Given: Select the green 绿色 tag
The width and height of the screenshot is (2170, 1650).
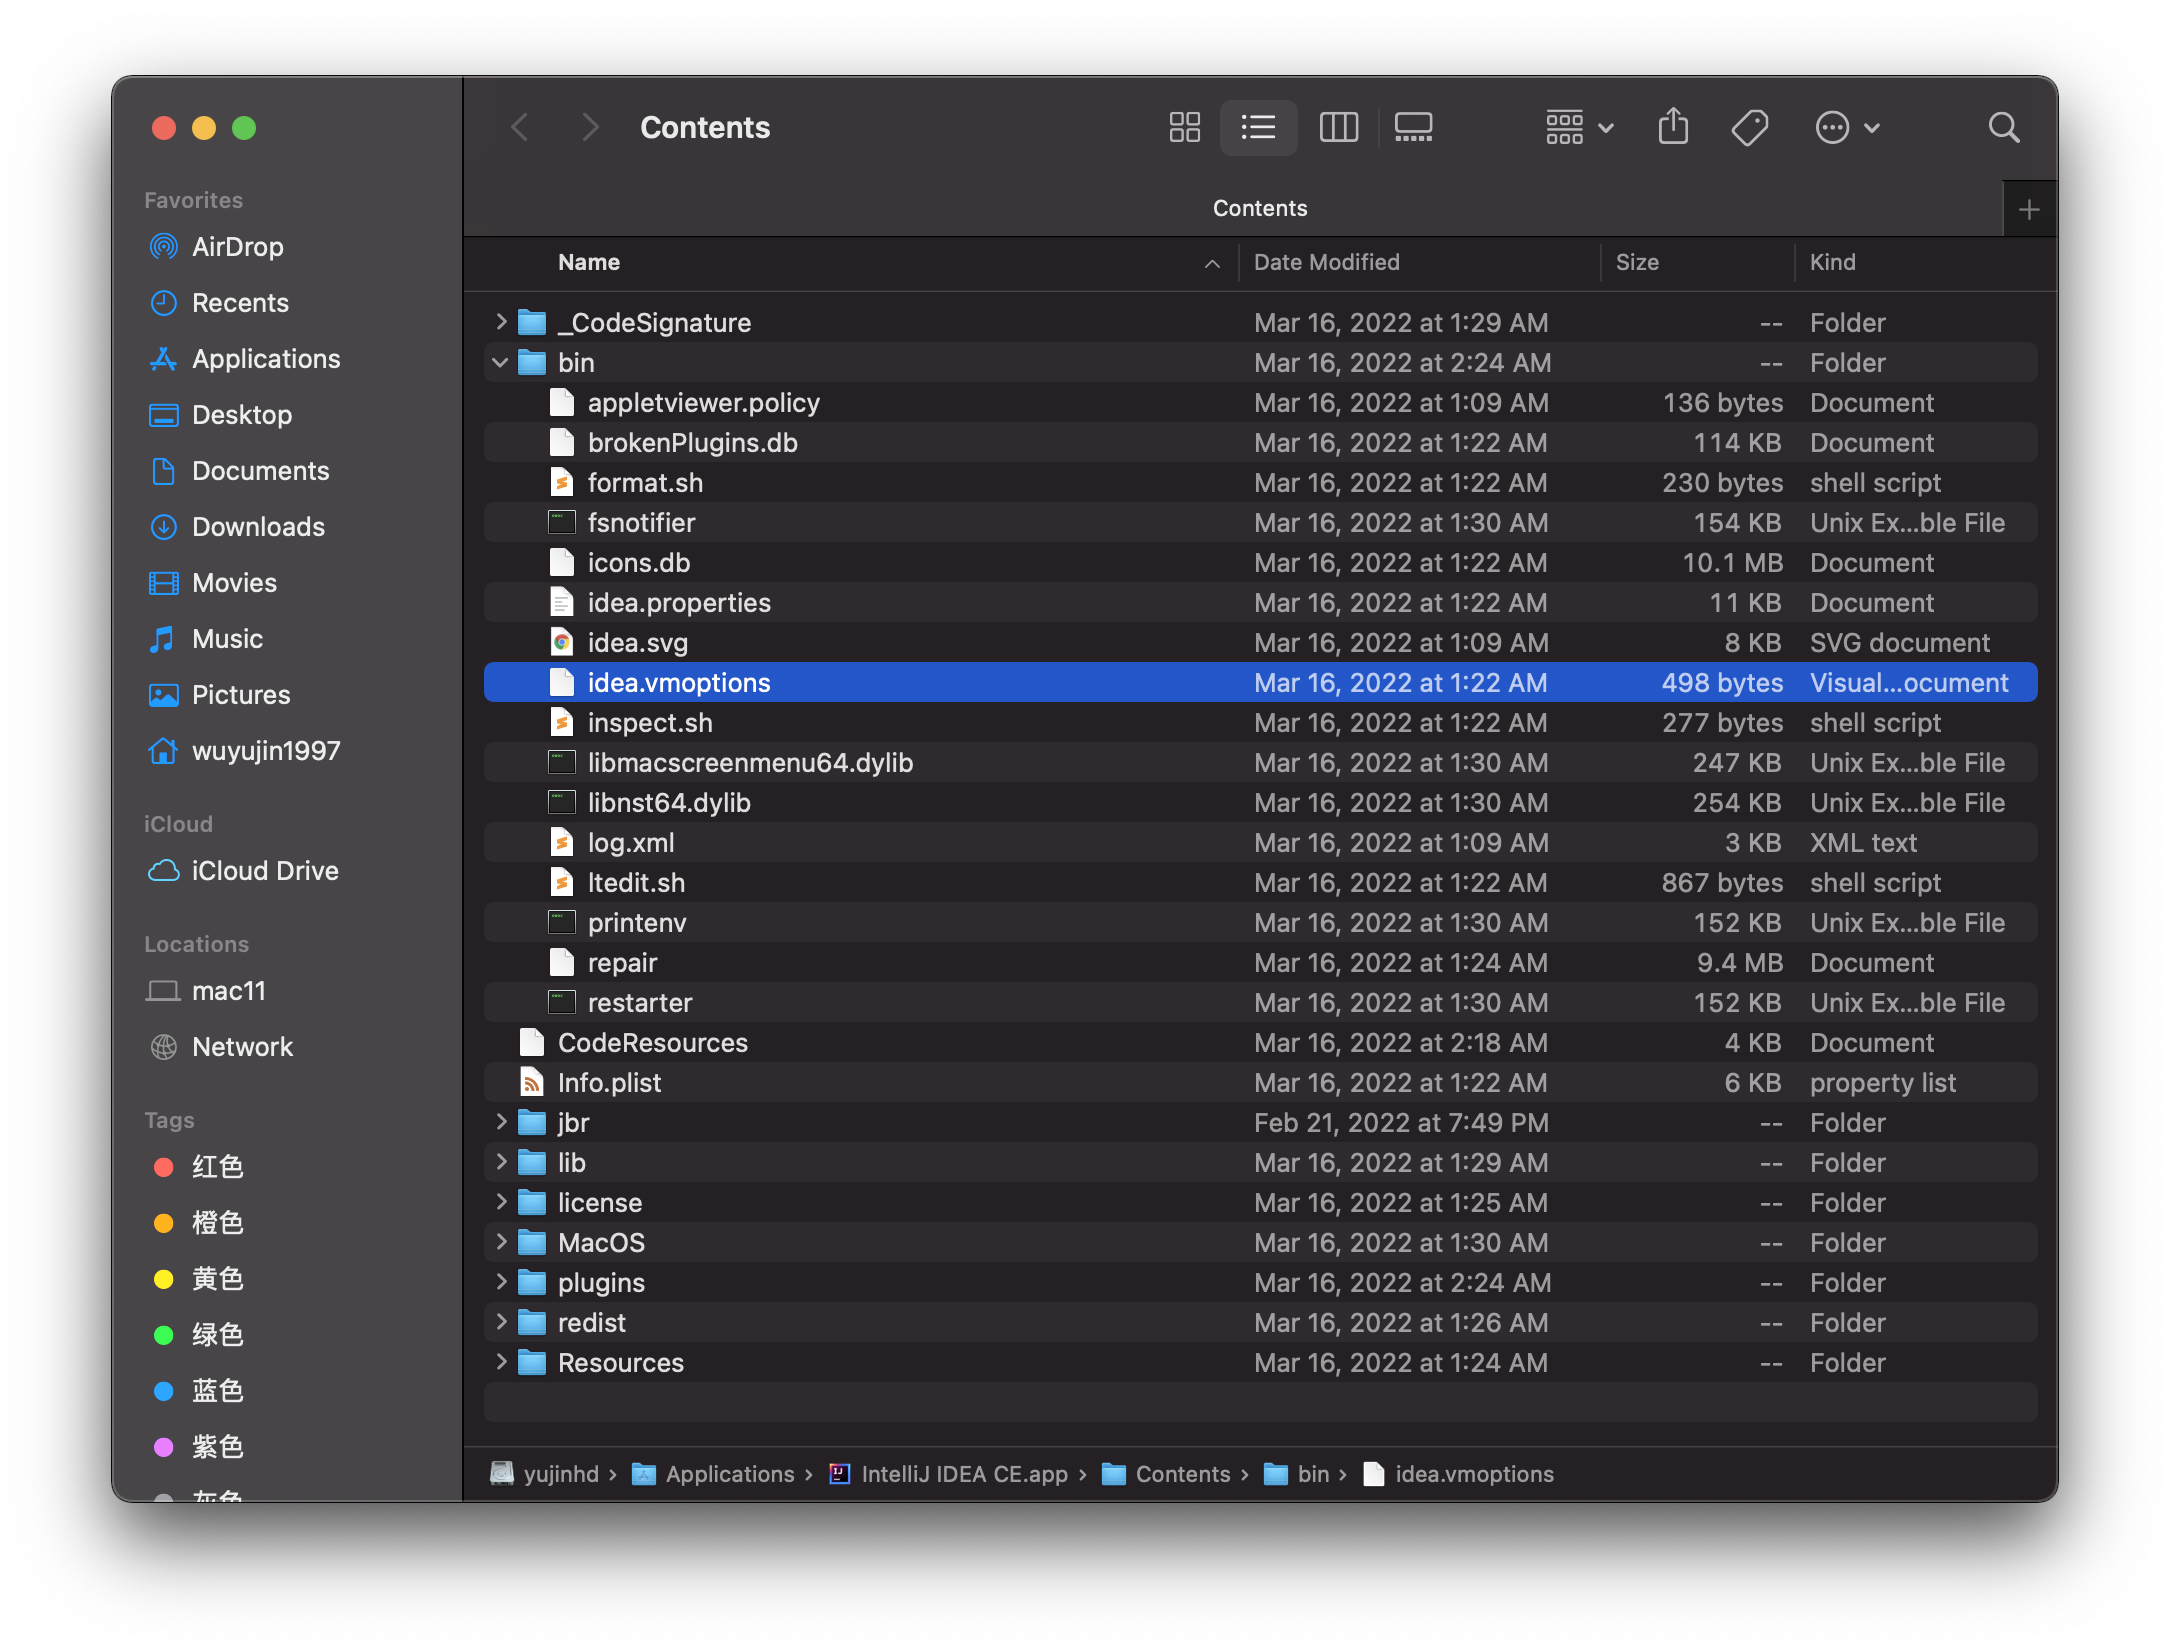Looking at the screenshot, I should click(x=217, y=1335).
